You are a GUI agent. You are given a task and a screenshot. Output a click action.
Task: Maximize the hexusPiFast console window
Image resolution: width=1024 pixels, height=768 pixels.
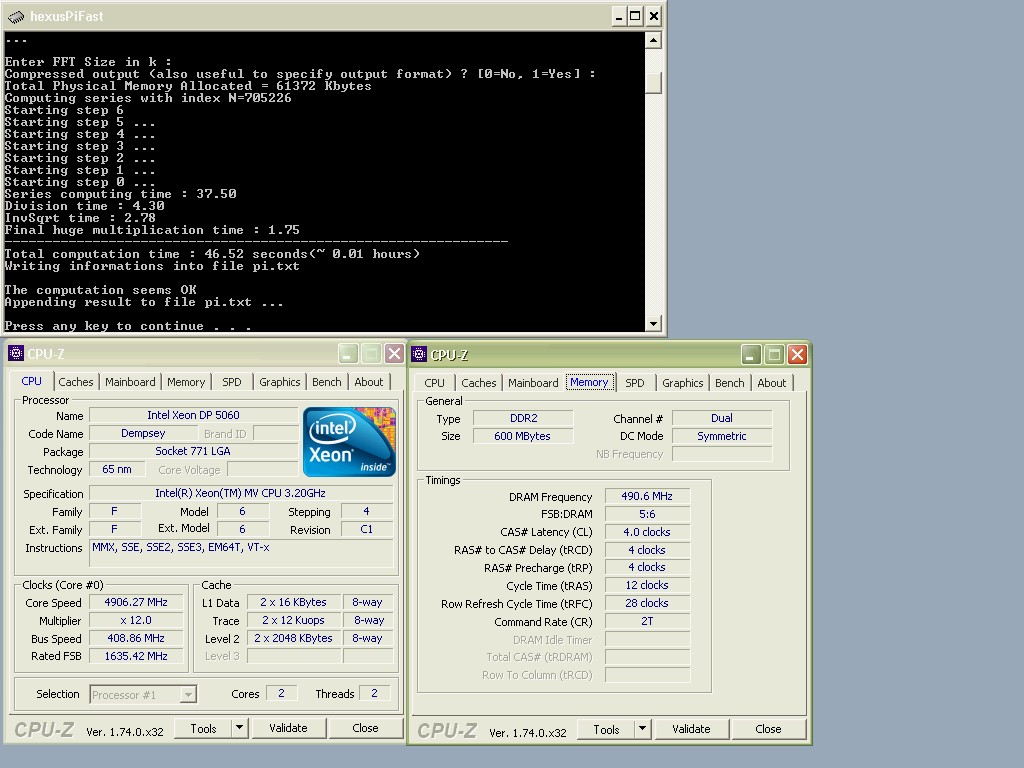(x=635, y=16)
